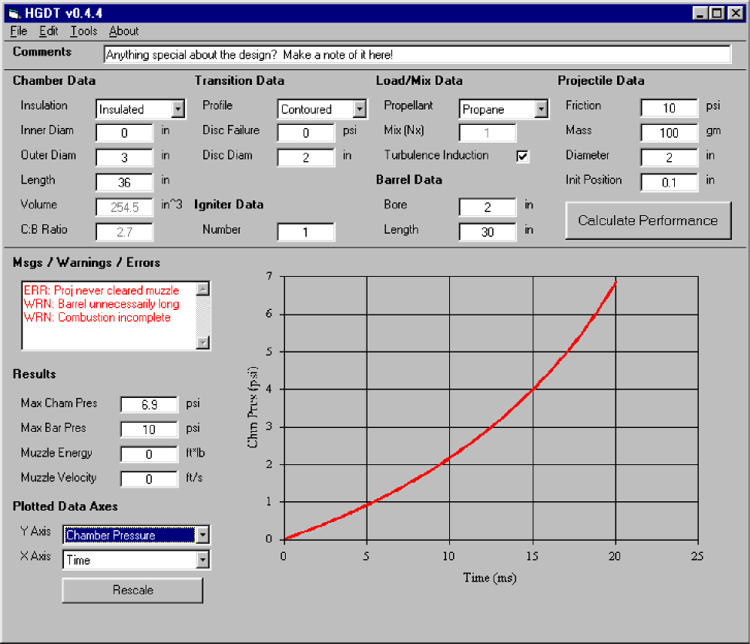Click the Rescale button
Image resolution: width=750 pixels, height=644 pixels.
[x=132, y=590]
